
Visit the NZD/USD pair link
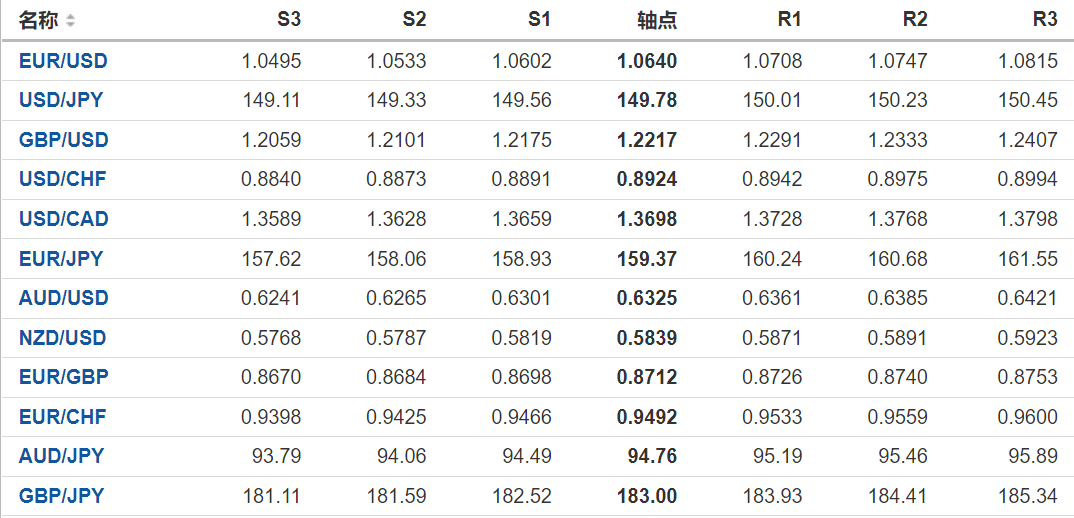pyautogui.click(x=63, y=338)
